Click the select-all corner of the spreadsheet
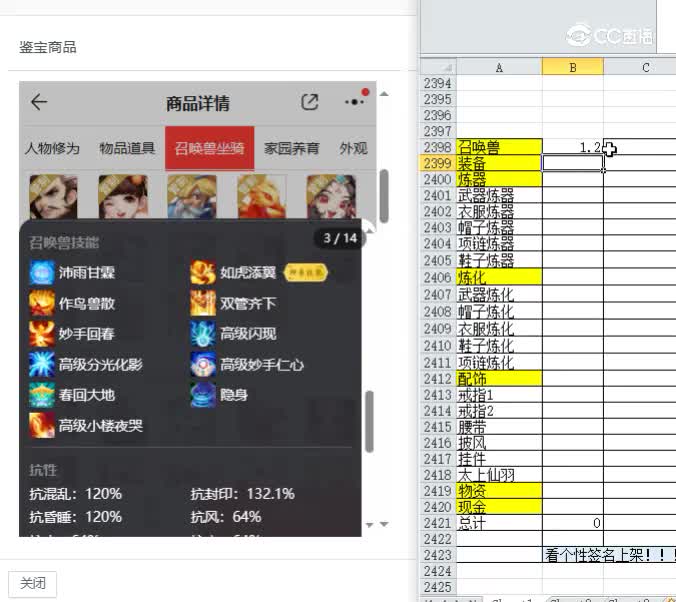 (x=439, y=67)
